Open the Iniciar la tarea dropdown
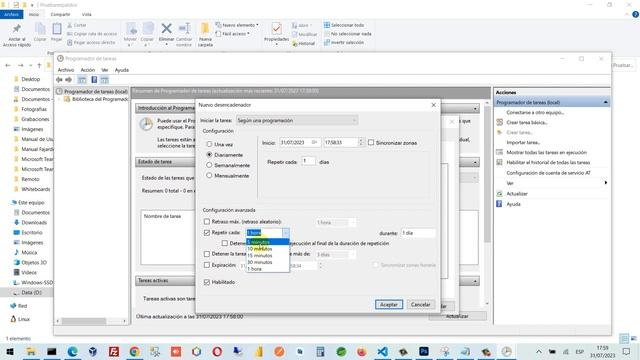 pos(297,120)
